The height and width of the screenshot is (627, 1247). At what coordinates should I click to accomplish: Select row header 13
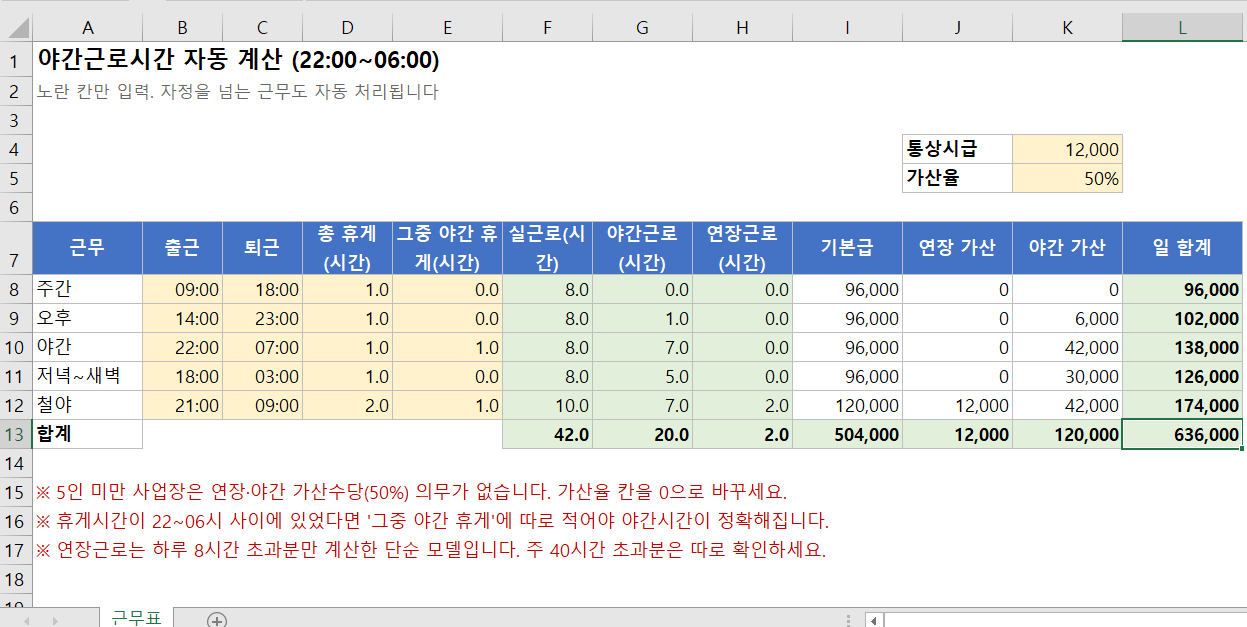[16, 435]
